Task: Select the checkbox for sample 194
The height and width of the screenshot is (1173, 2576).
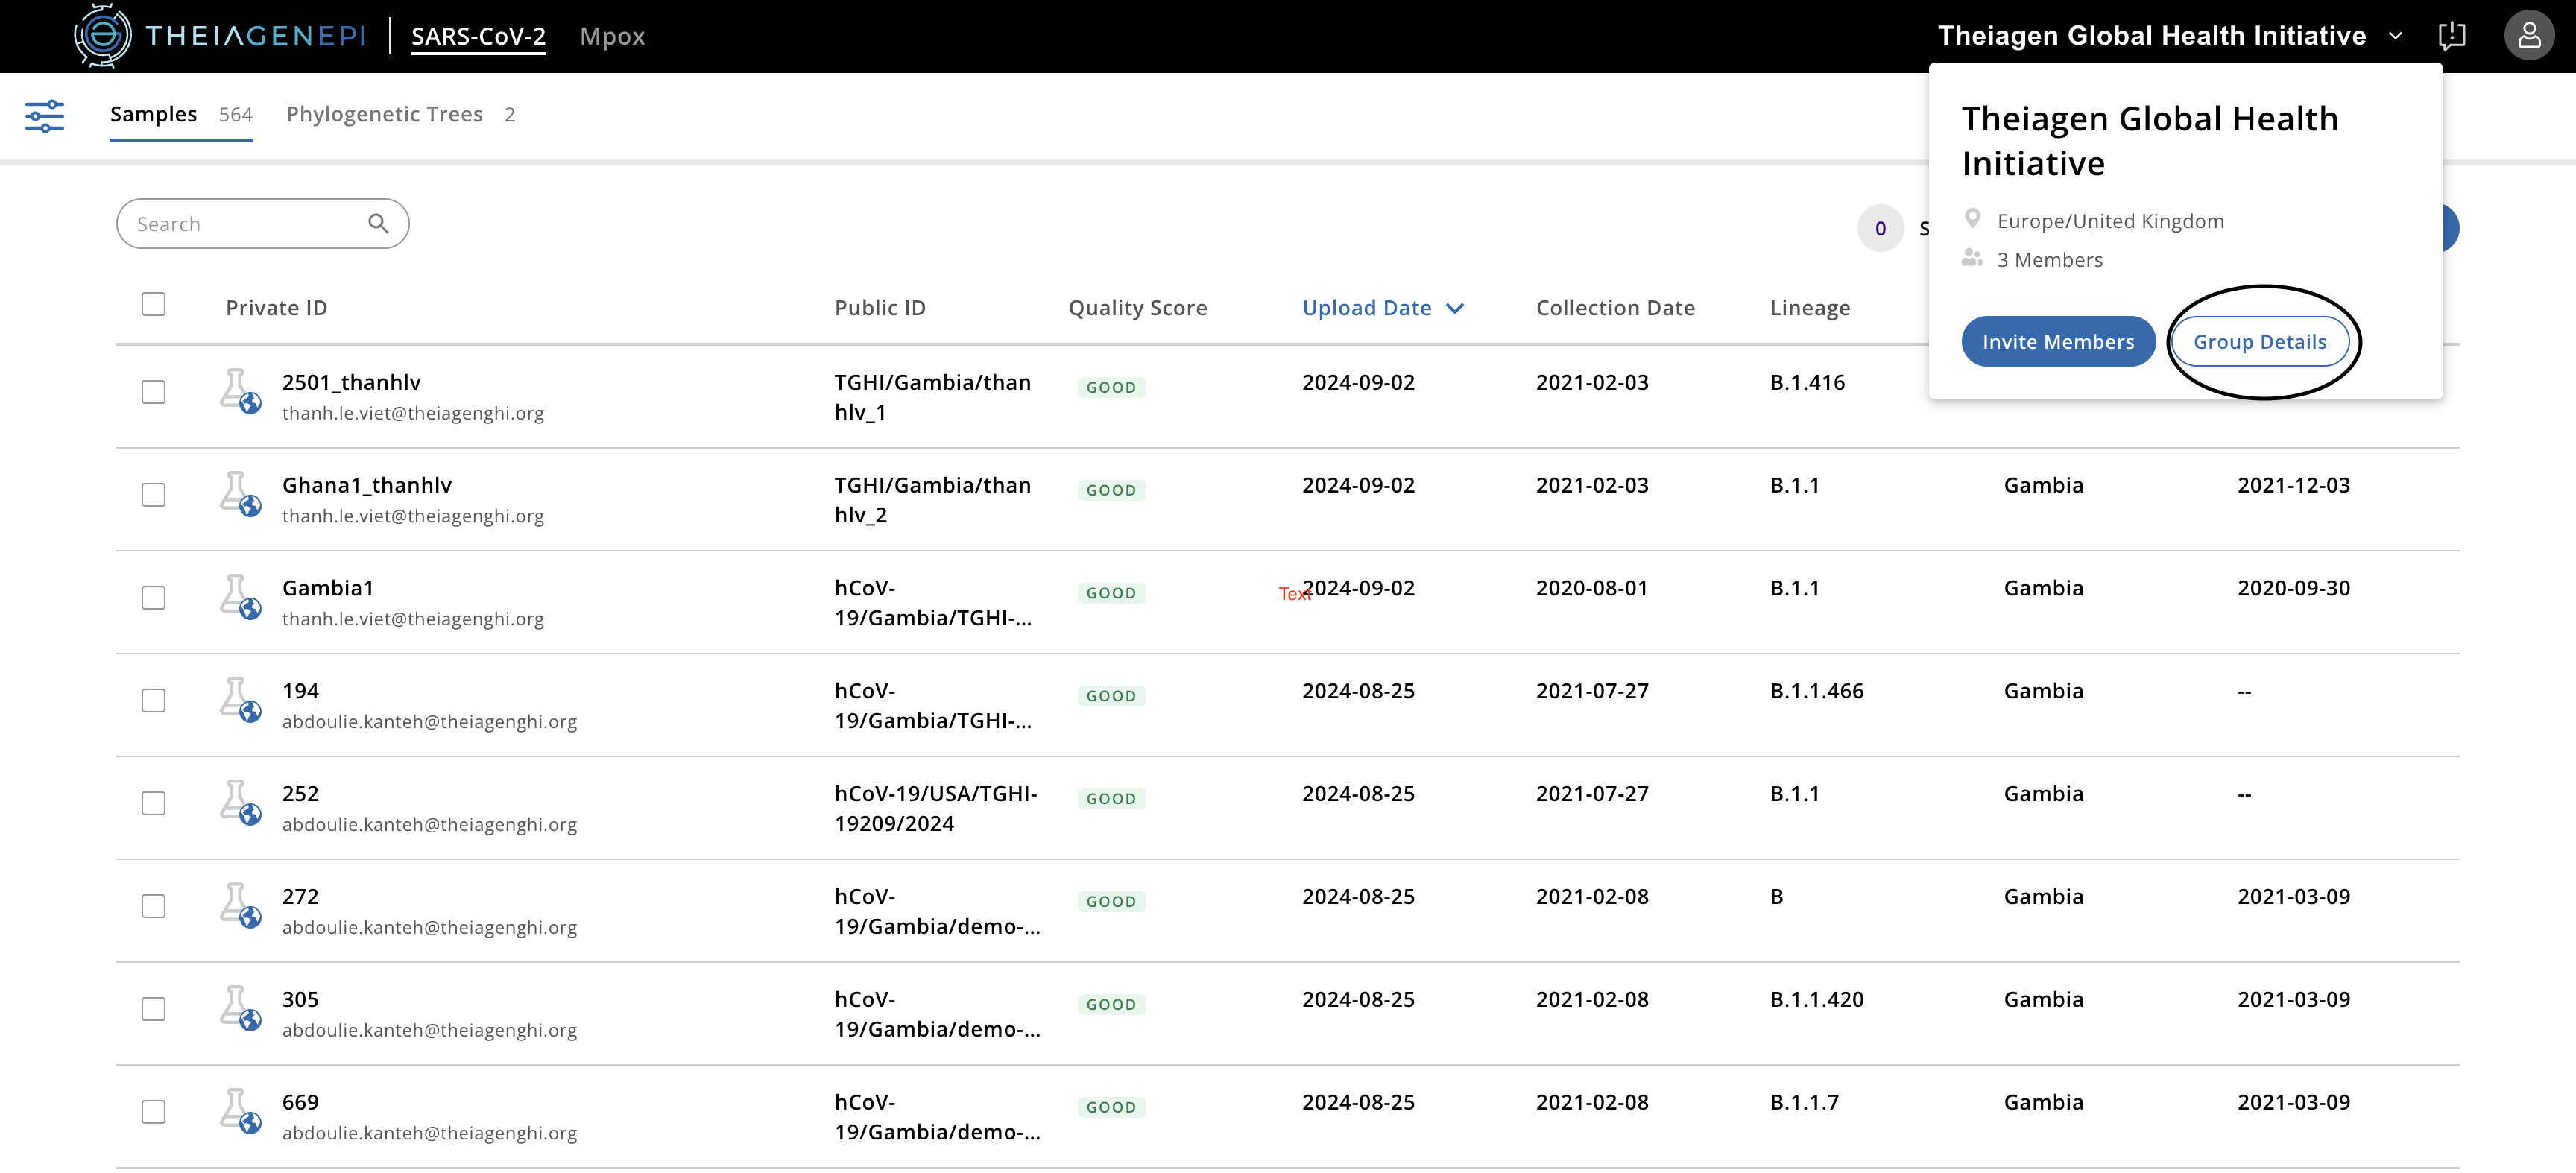Action: click(153, 700)
